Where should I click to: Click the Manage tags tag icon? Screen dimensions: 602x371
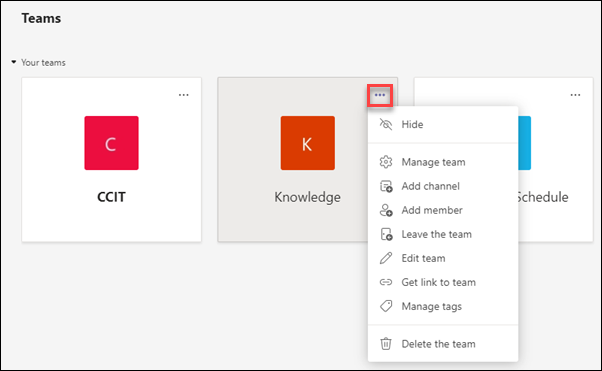coord(386,306)
